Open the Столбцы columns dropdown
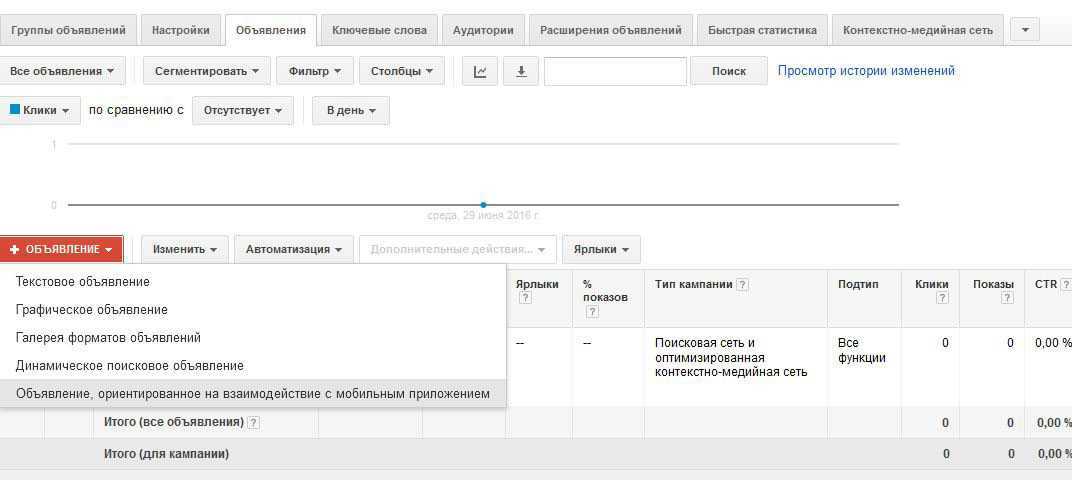 tap(401, 71)
